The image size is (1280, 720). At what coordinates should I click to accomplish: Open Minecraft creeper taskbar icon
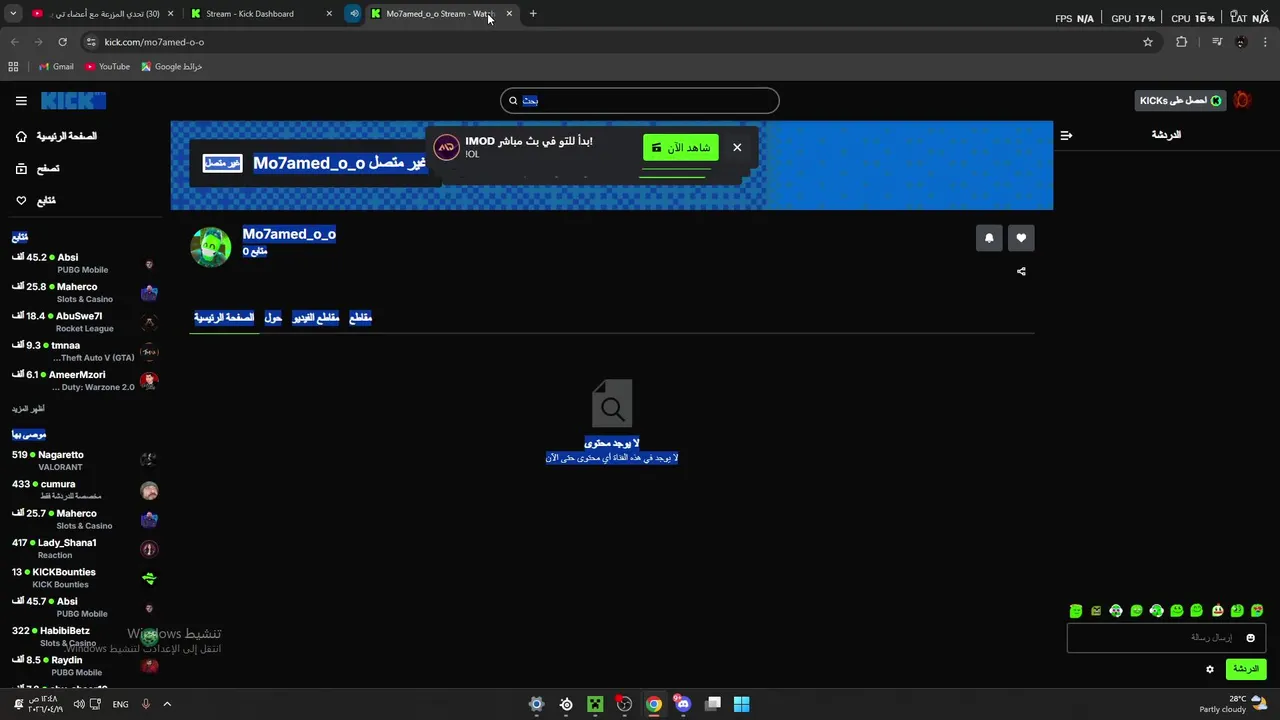pos(595,704)
